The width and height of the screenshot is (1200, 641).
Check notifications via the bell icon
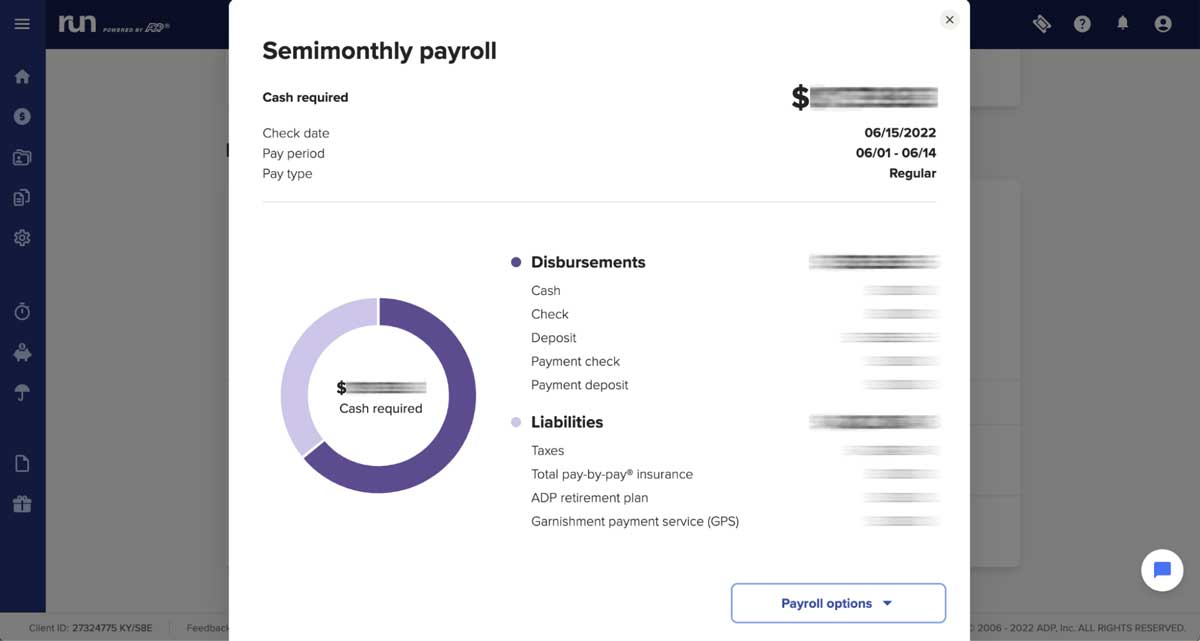point(1122,22)
